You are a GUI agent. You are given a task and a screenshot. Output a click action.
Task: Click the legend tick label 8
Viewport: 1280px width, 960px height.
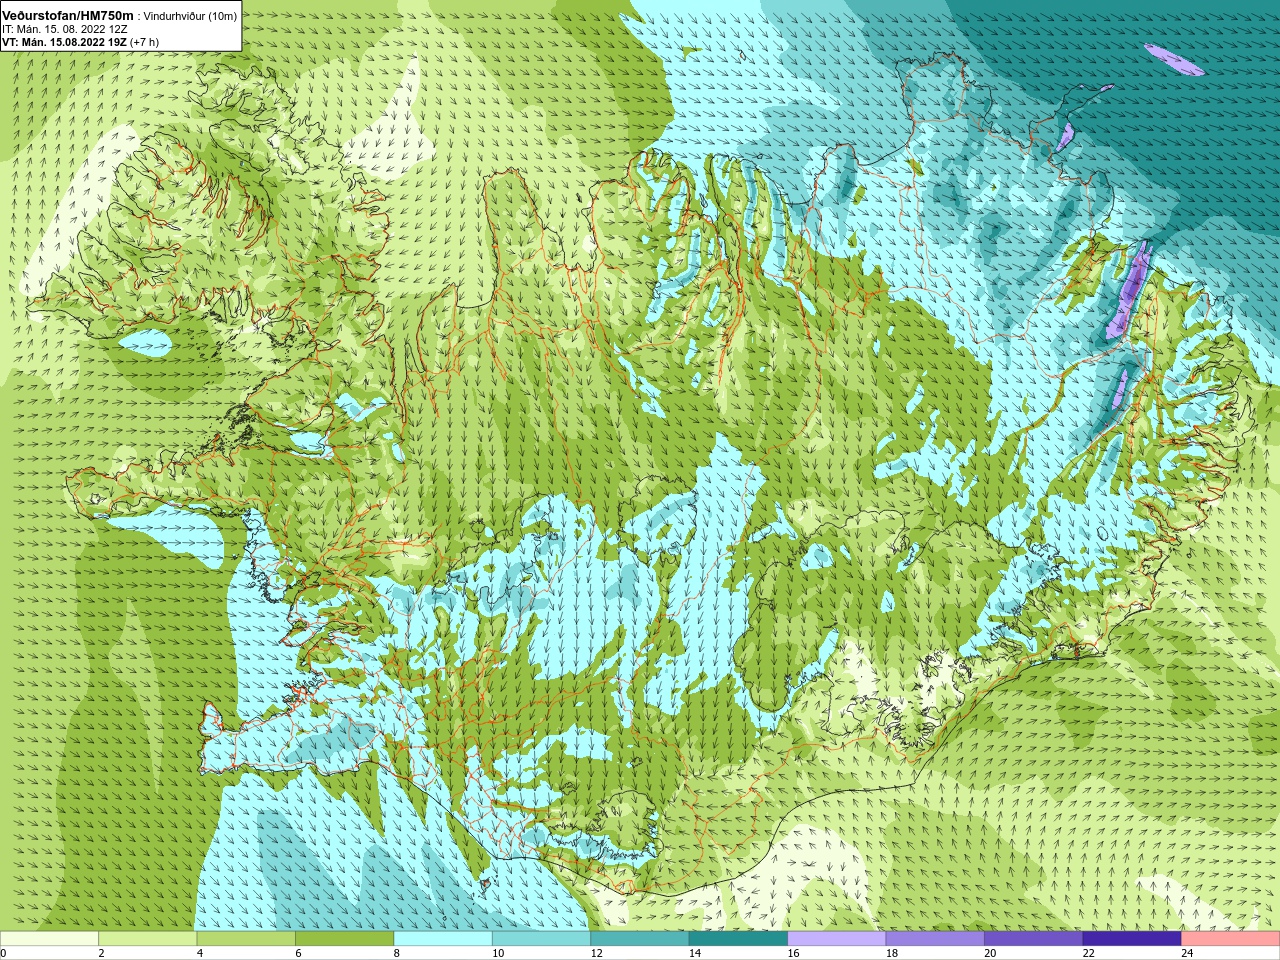396,953
